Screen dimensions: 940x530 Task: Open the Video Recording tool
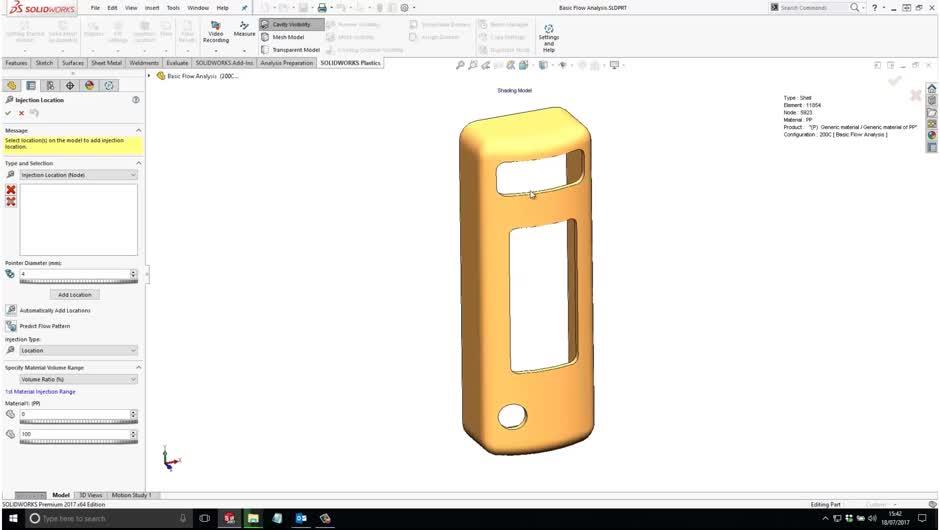pos(216,31)
